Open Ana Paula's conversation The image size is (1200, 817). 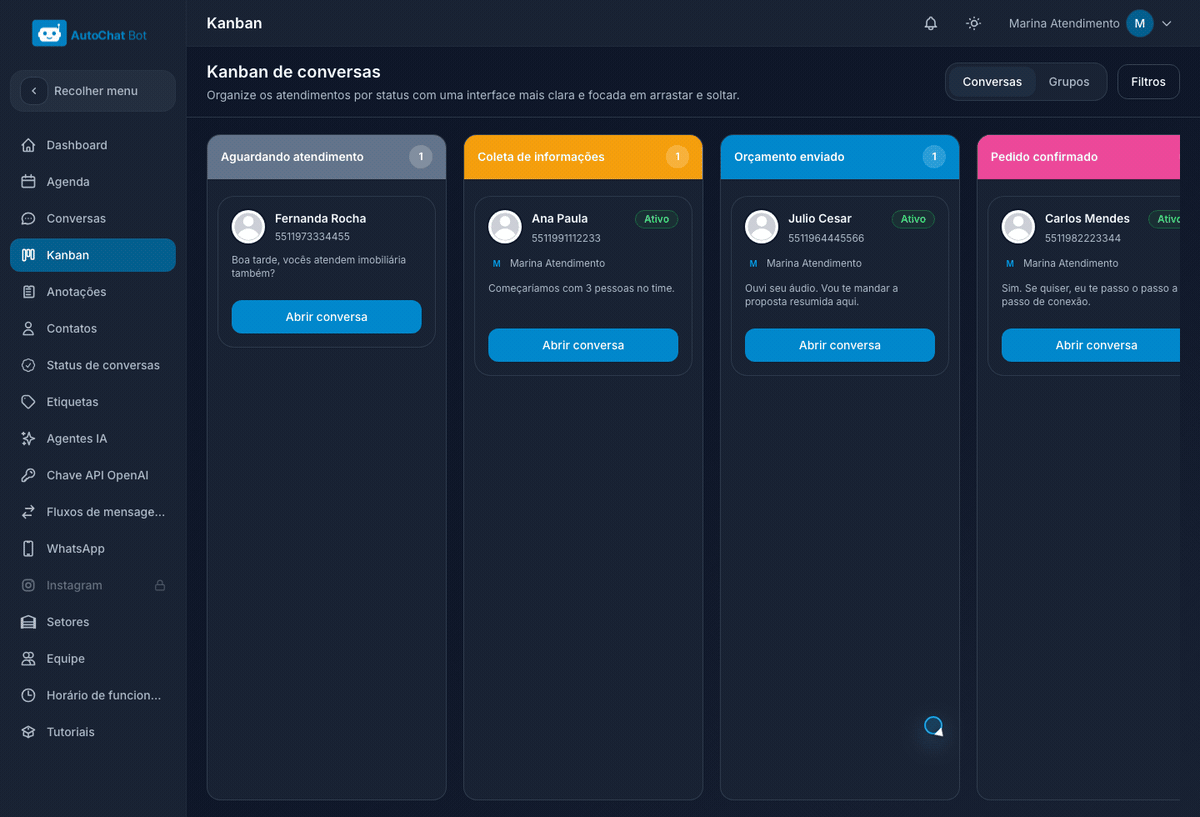coord(583,345)
